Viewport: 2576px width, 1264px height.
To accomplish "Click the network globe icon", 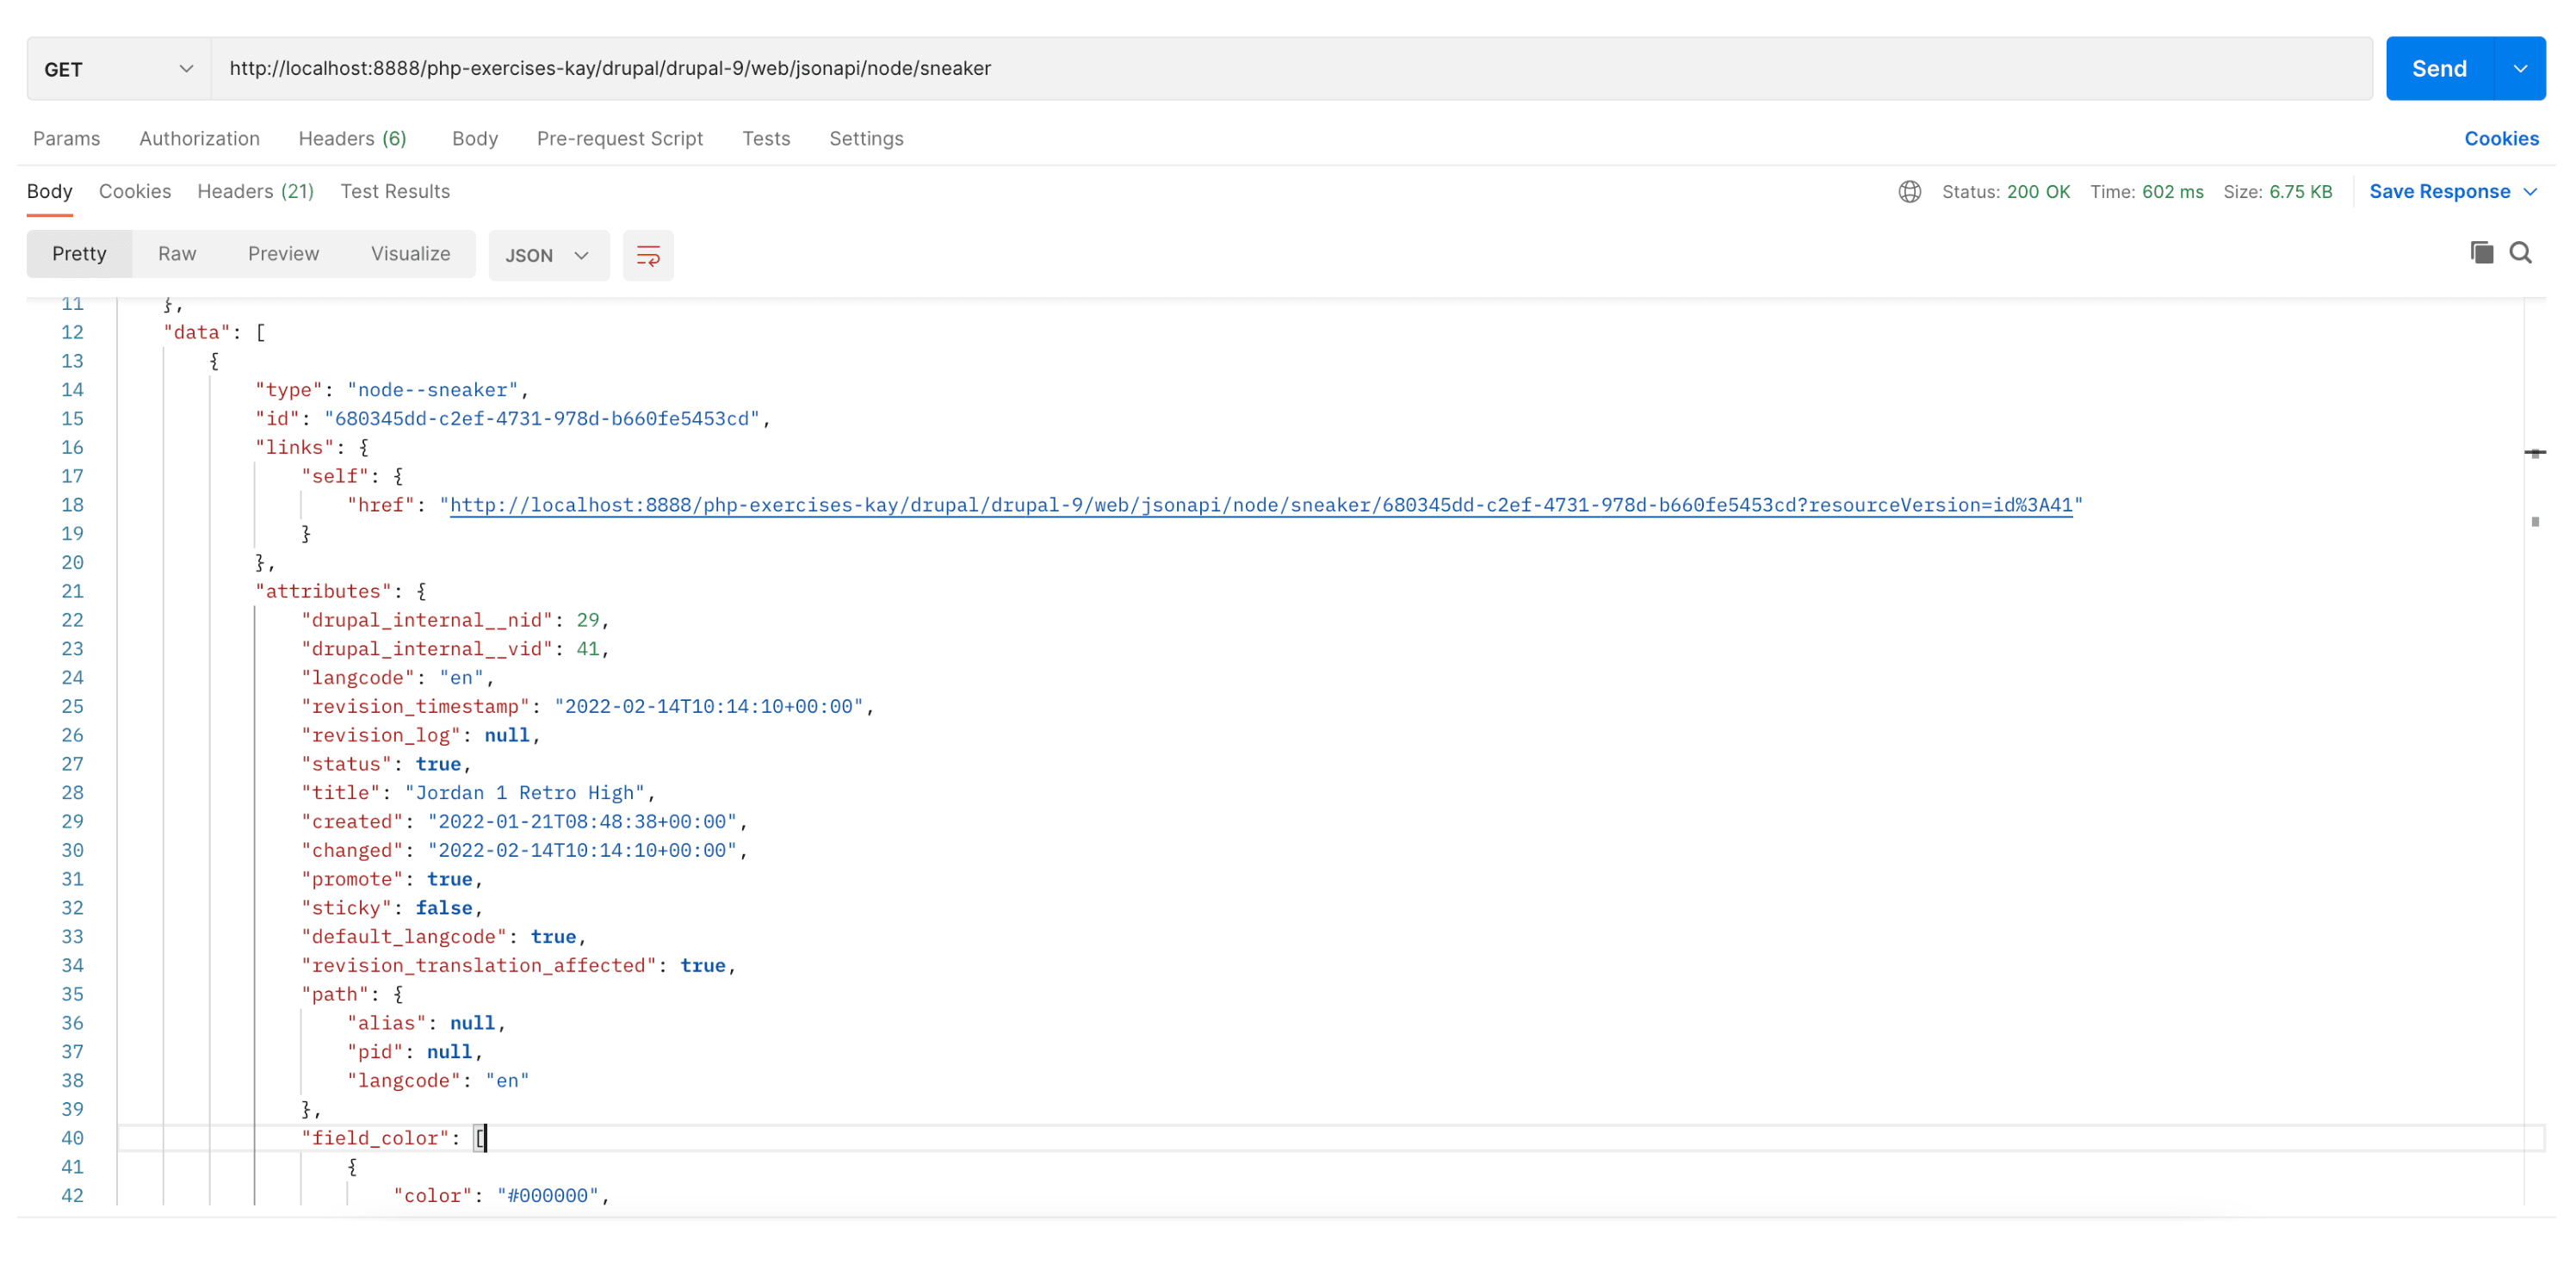I will coord(1909,191).
